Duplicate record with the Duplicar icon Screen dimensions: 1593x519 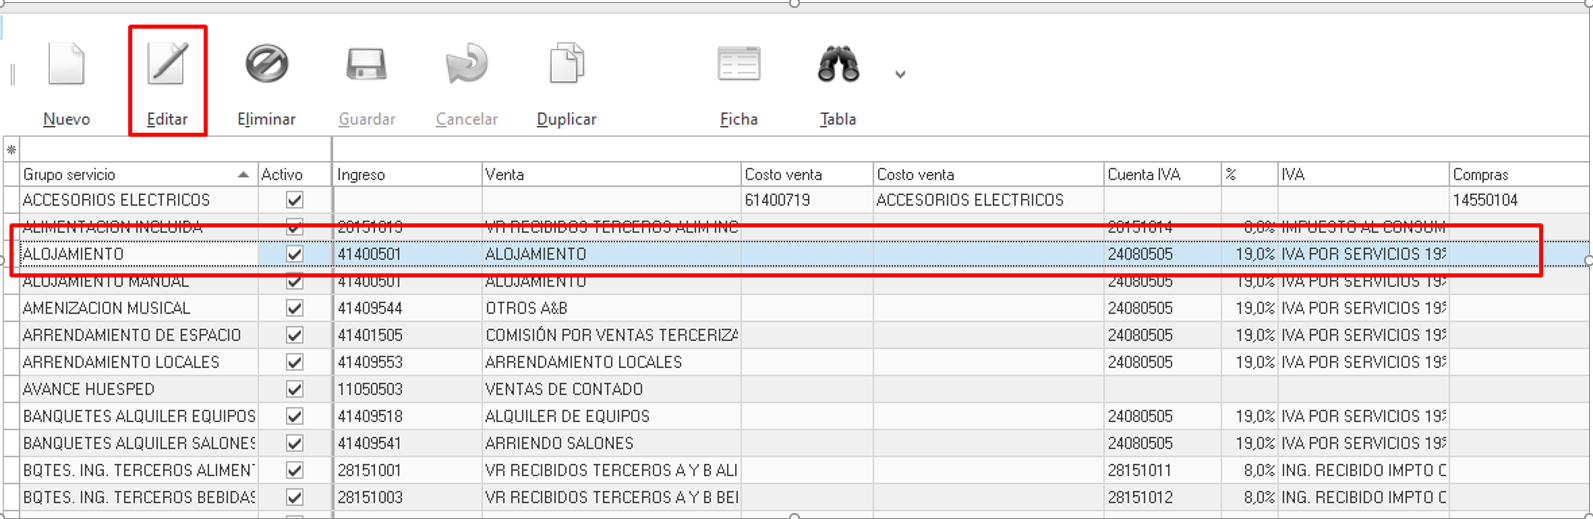[x=566, y=66]
